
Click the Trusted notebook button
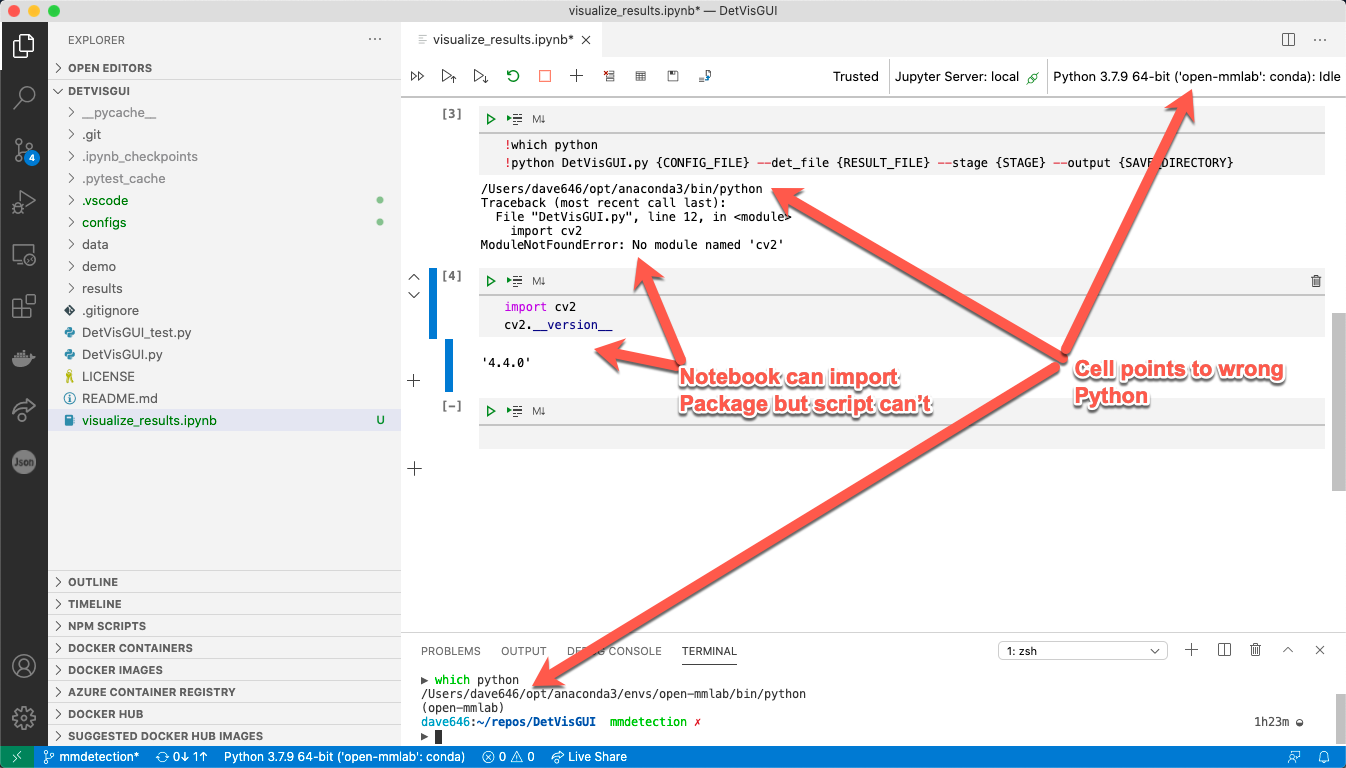(x=855, y=75)
